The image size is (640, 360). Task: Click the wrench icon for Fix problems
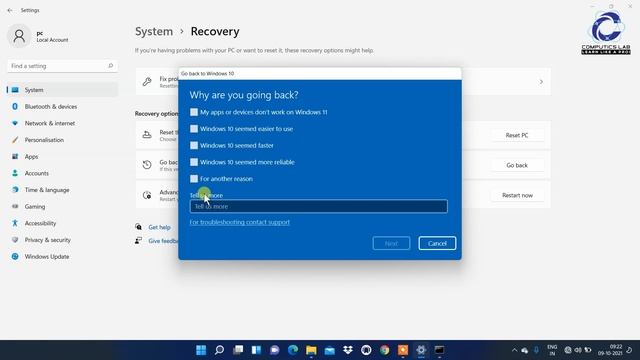(x=147, y=82)
